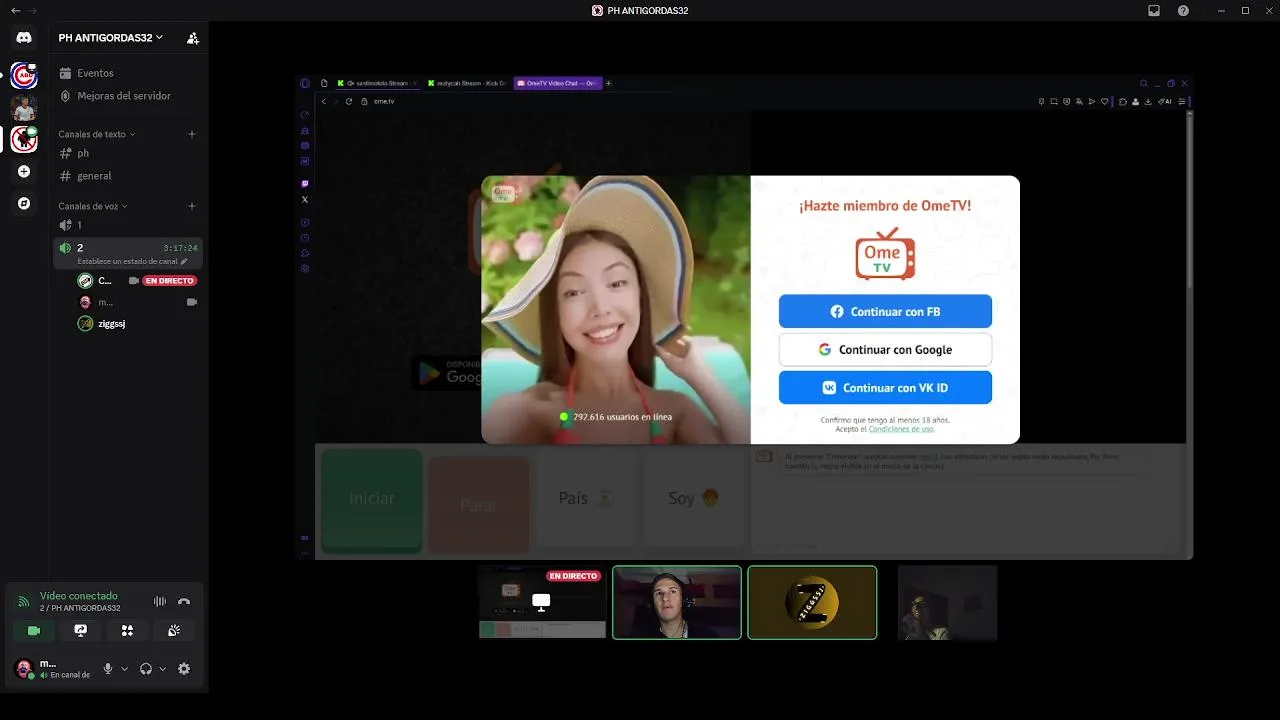Open Discord inbox icon in title bar
Viewport: 1280px width, 720px height.
click(1153, 10)
